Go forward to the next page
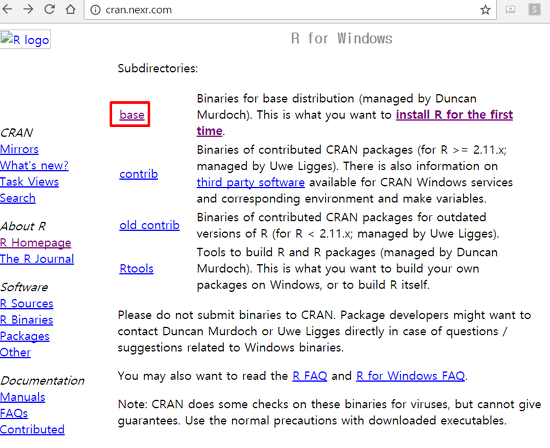The image size is (550, 448). pos(28,9)
